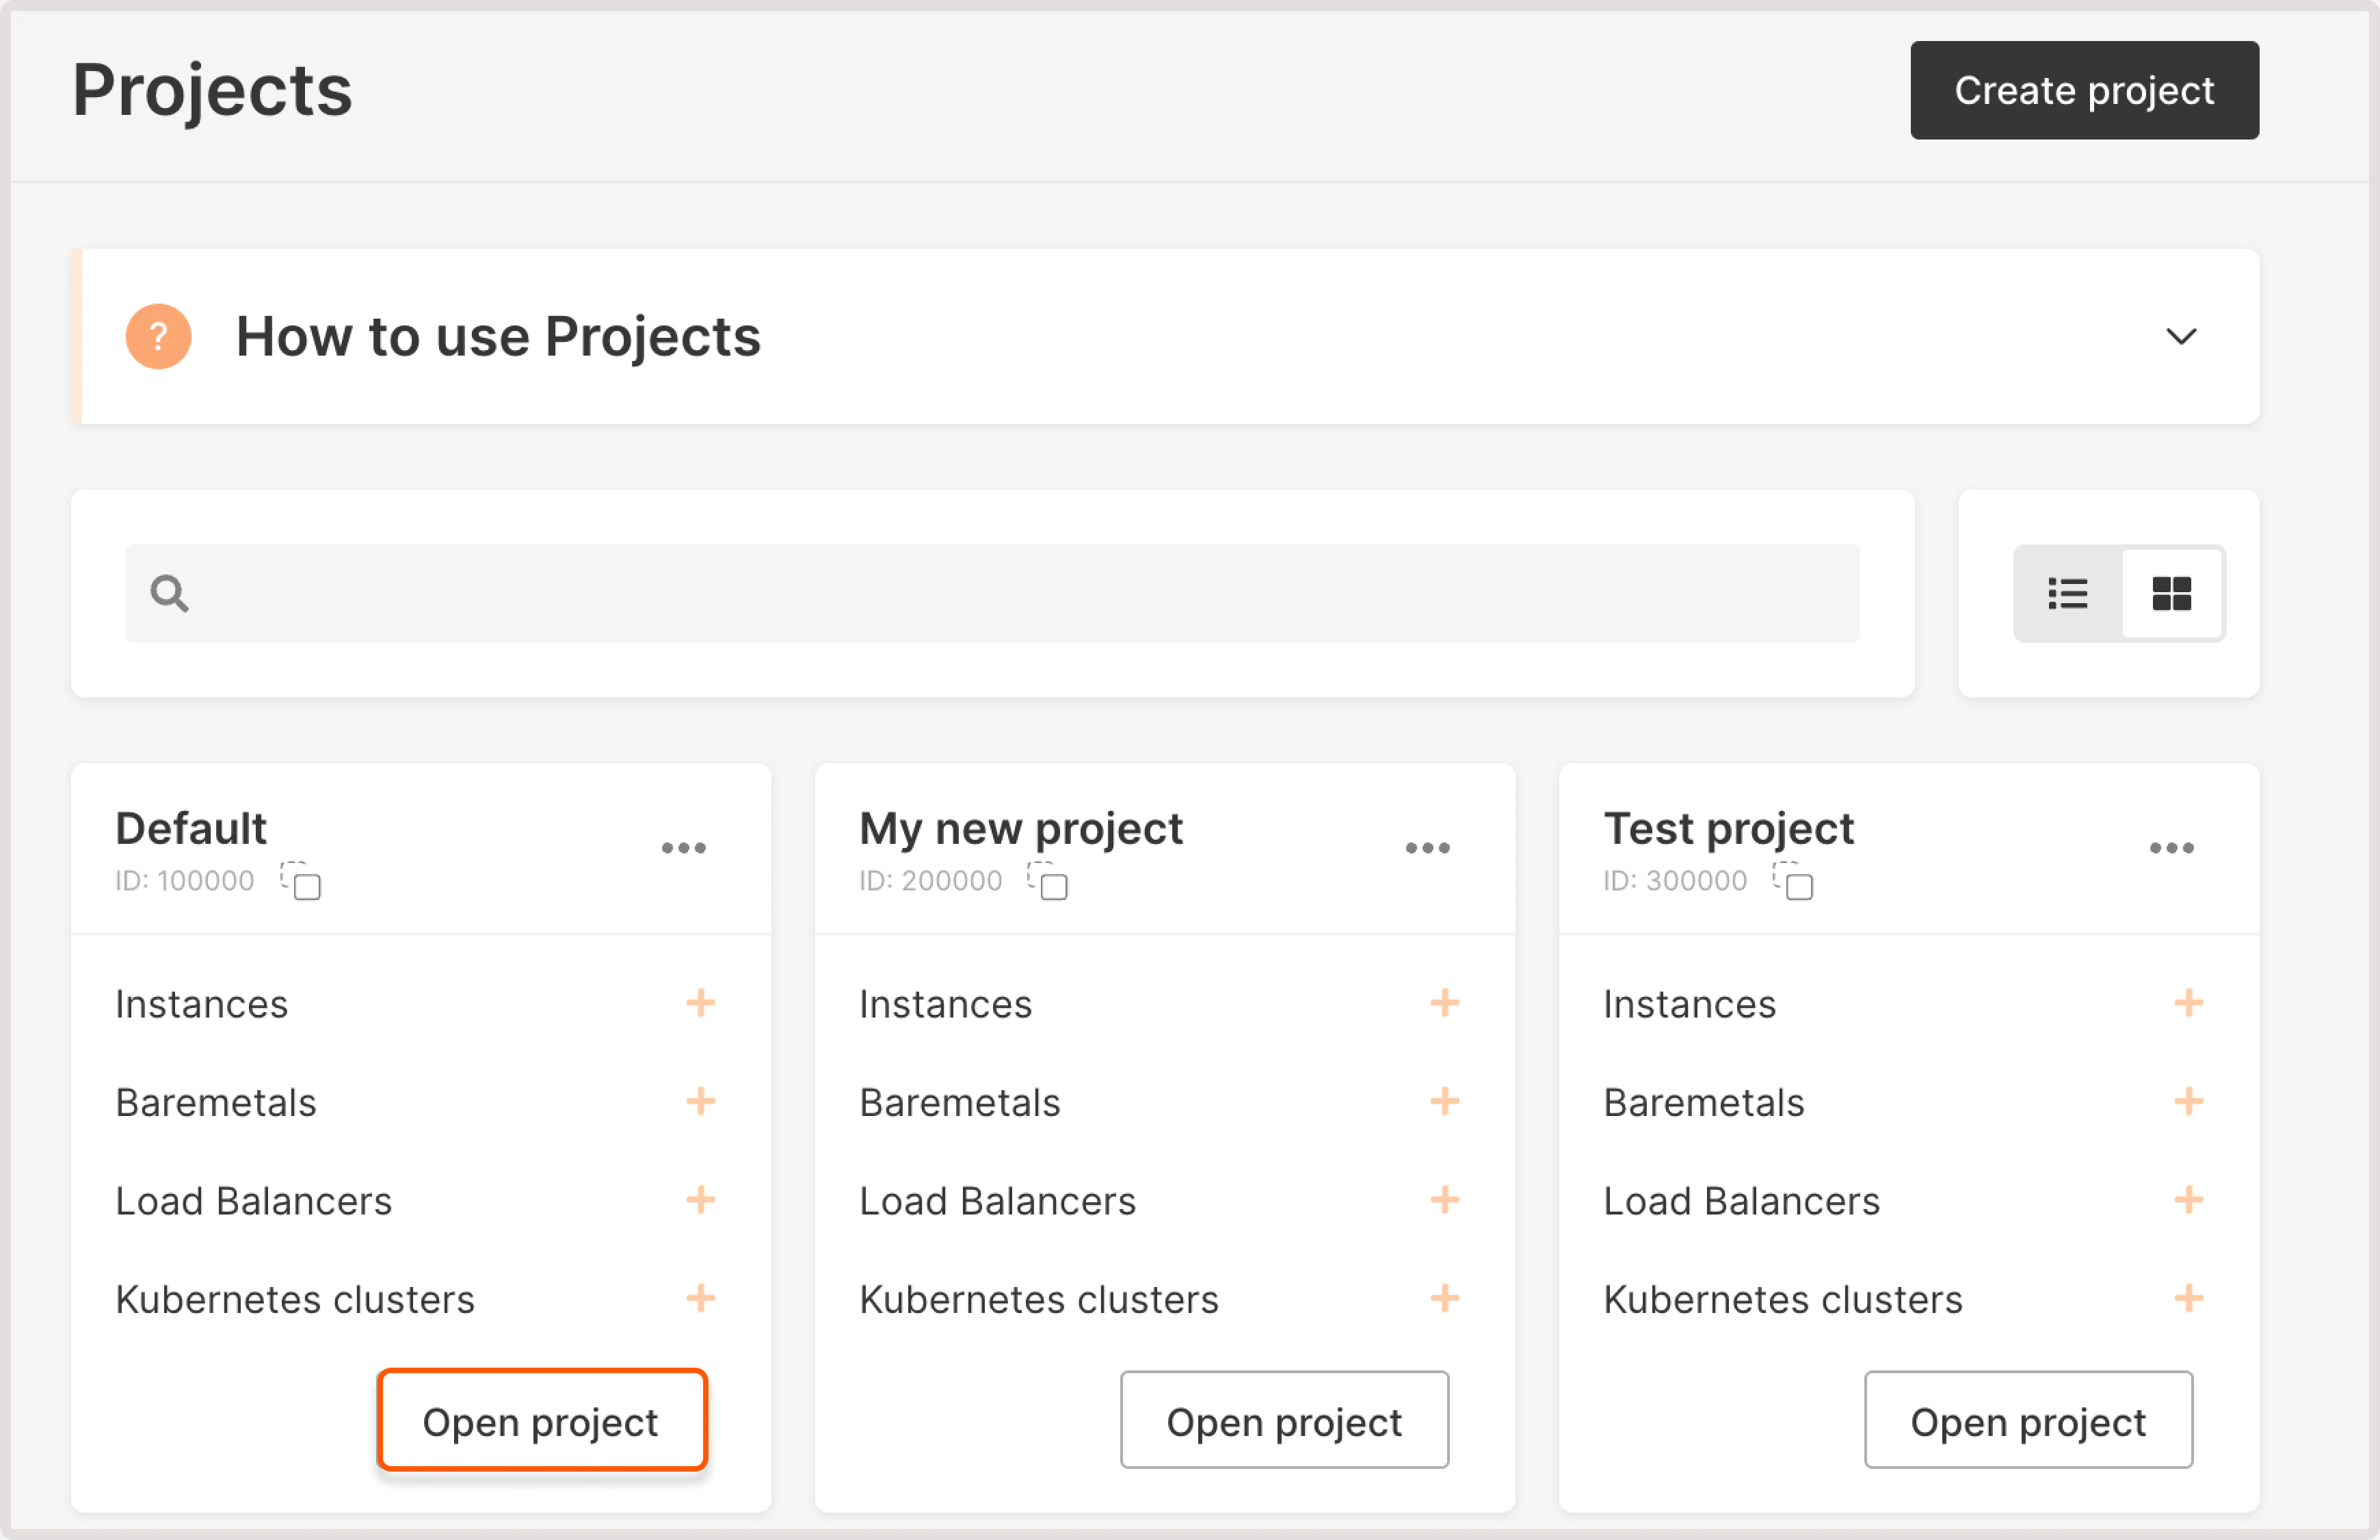Click the Create project button
This screenshot has height=1540, width=2380.
(2084, 89)
